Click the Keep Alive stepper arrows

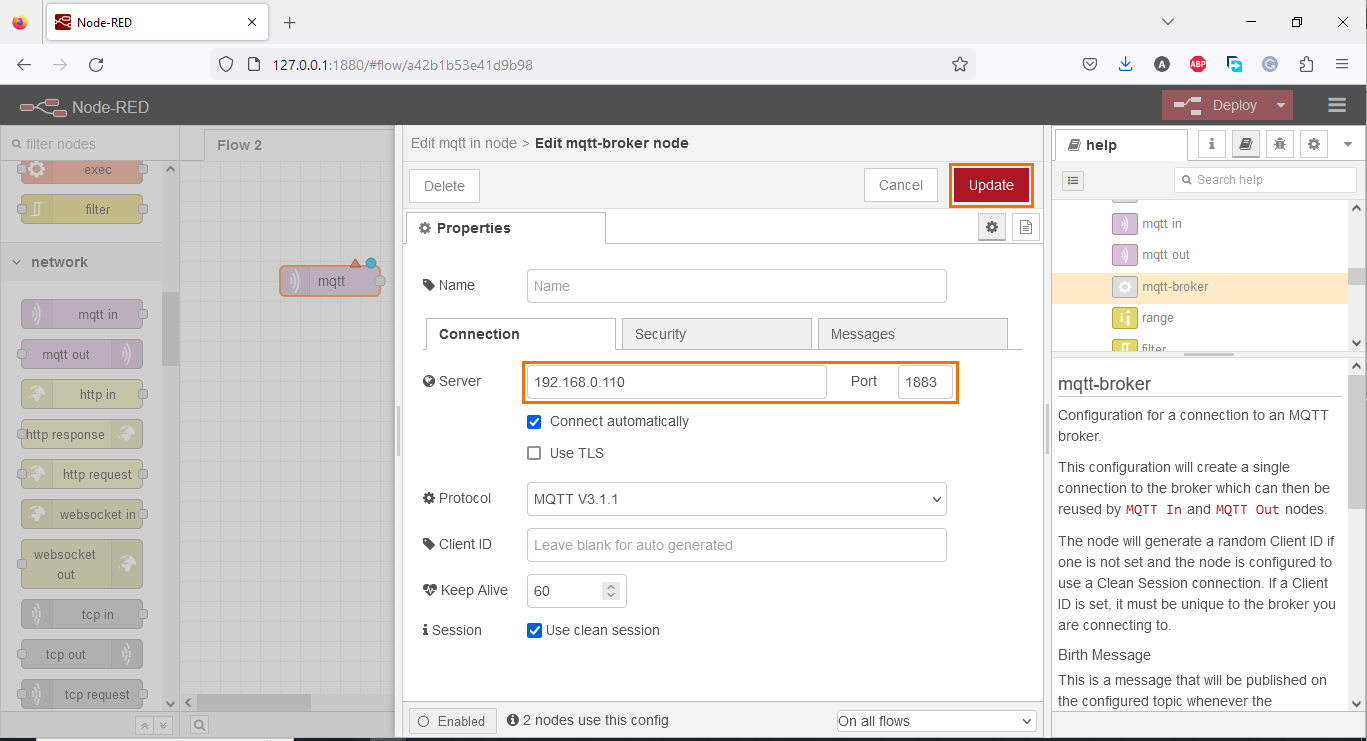[x=611, y=591]
